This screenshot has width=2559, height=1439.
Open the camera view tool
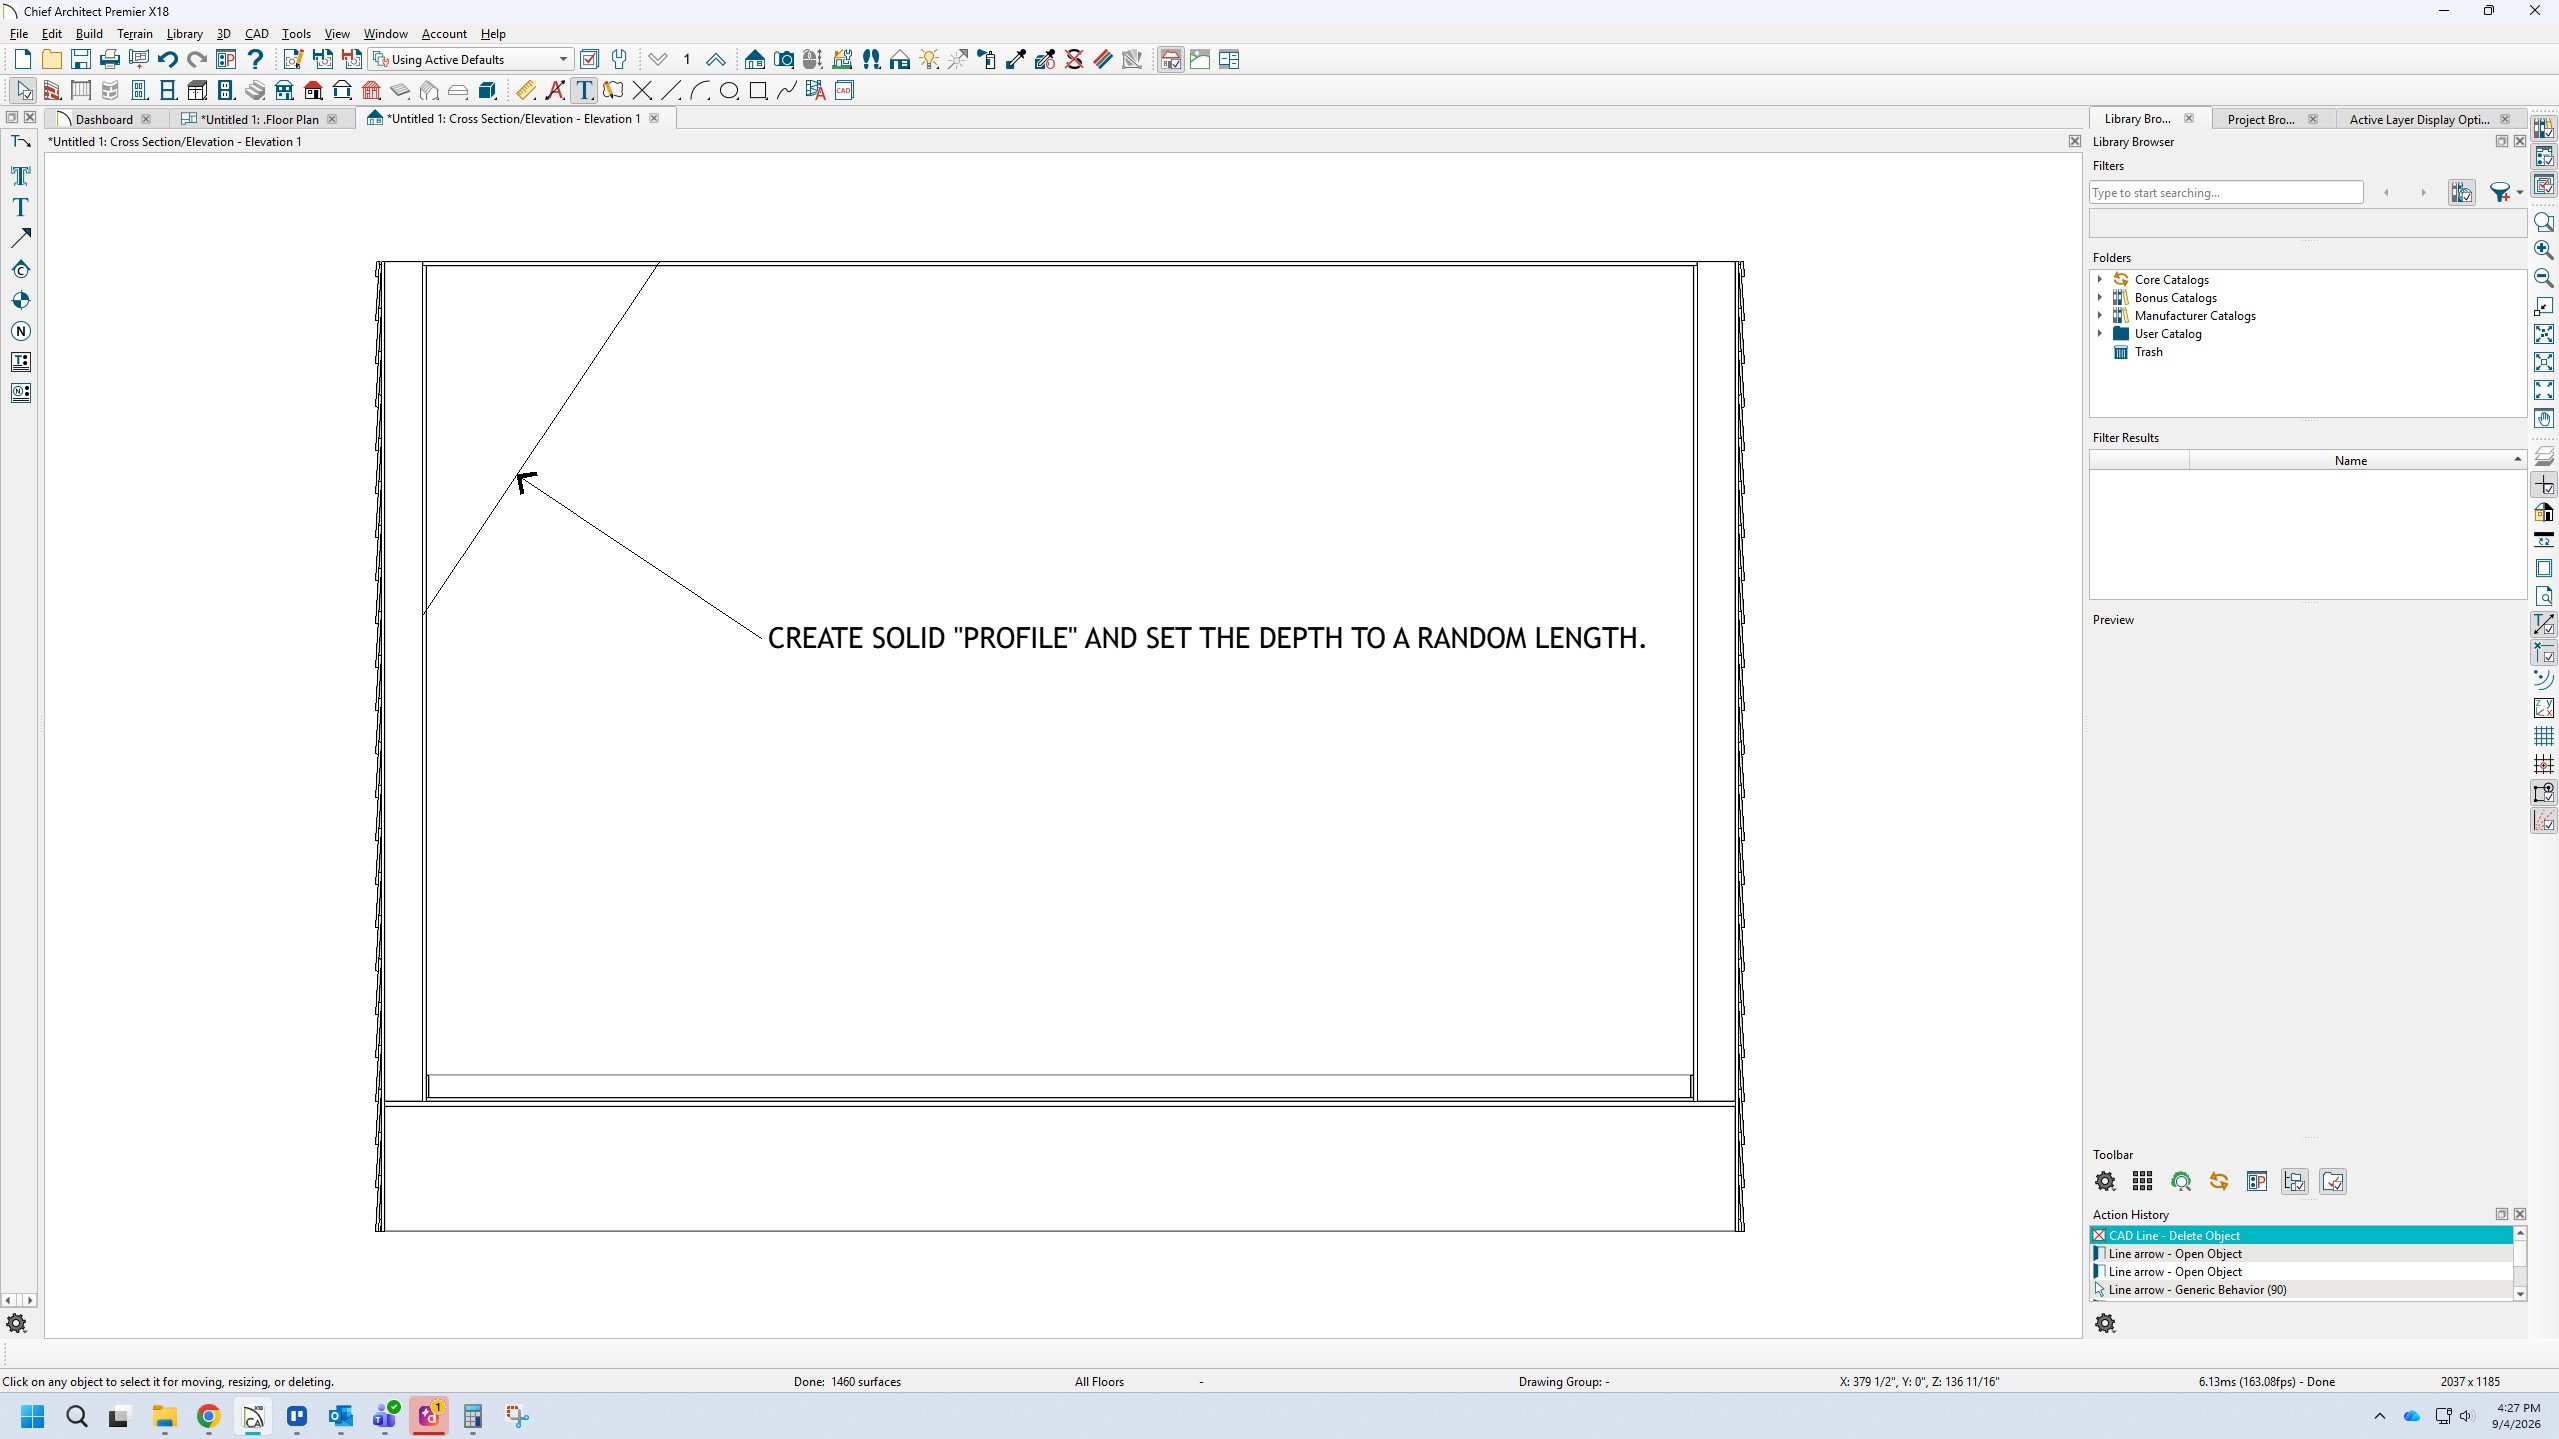click(784, 60)
